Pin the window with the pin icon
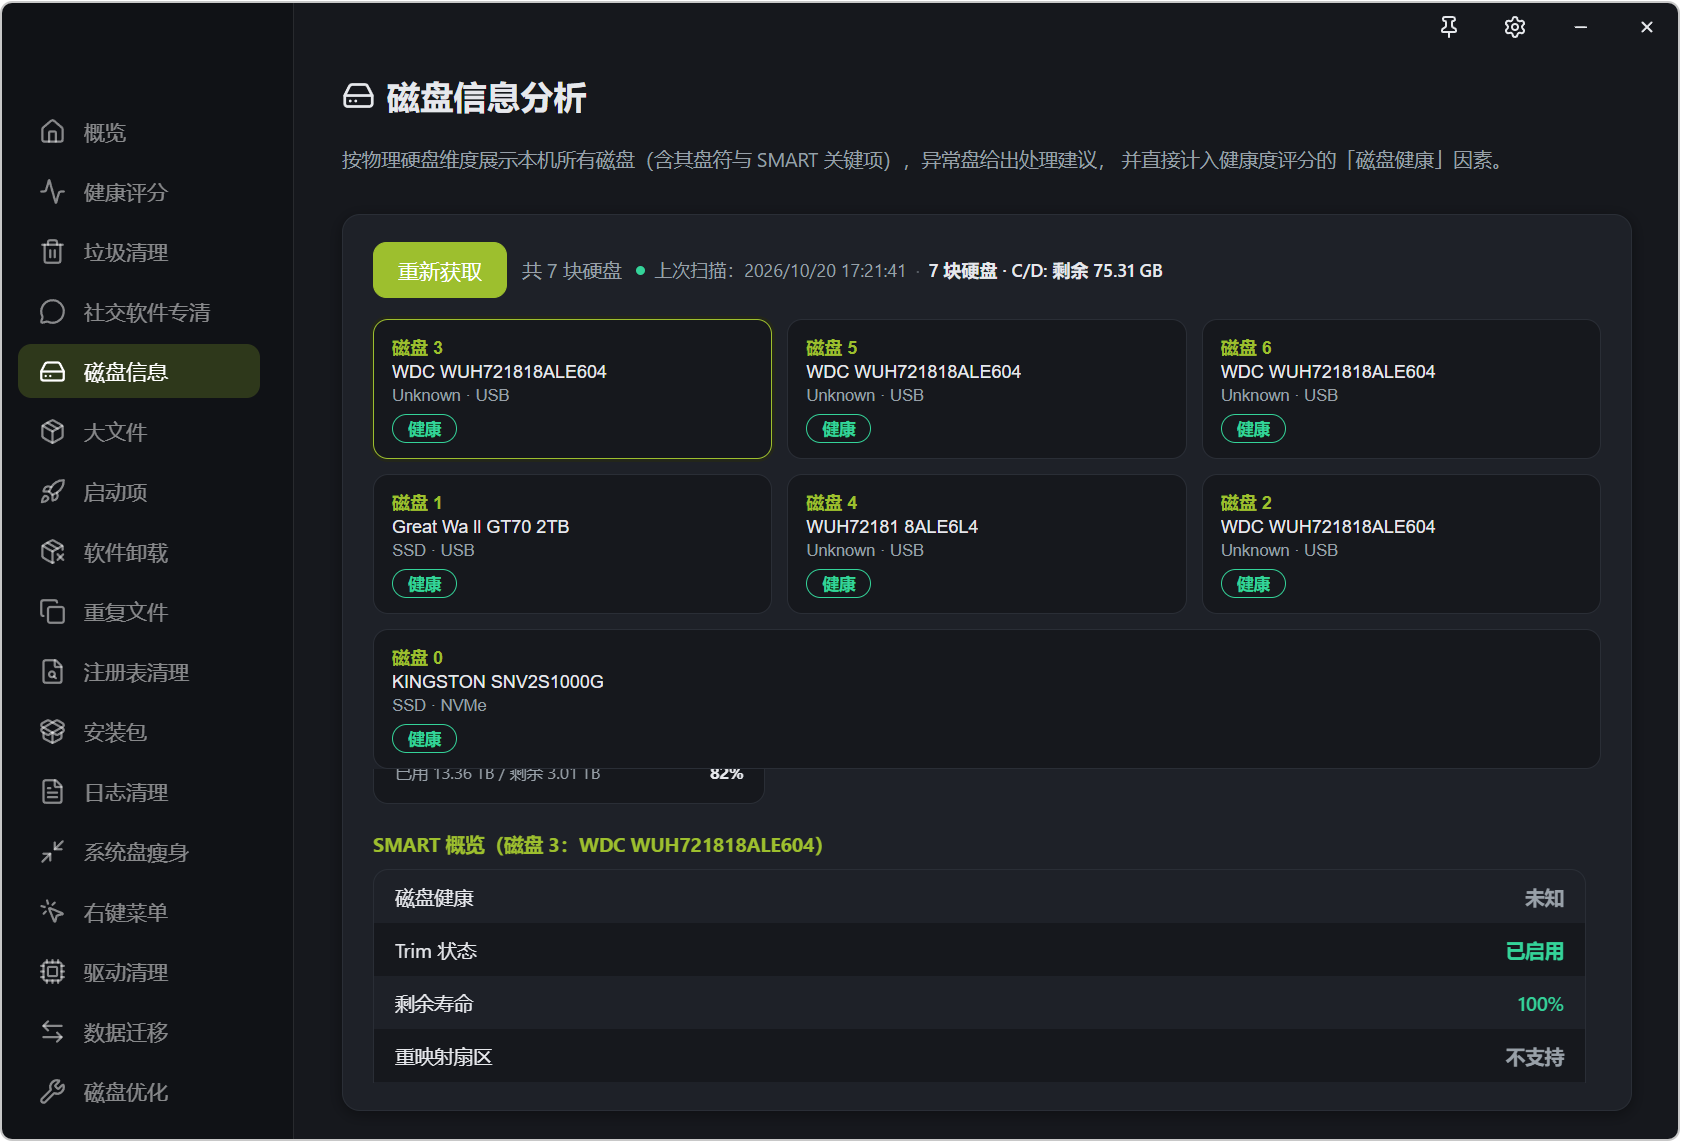 tap(1448, 27)
